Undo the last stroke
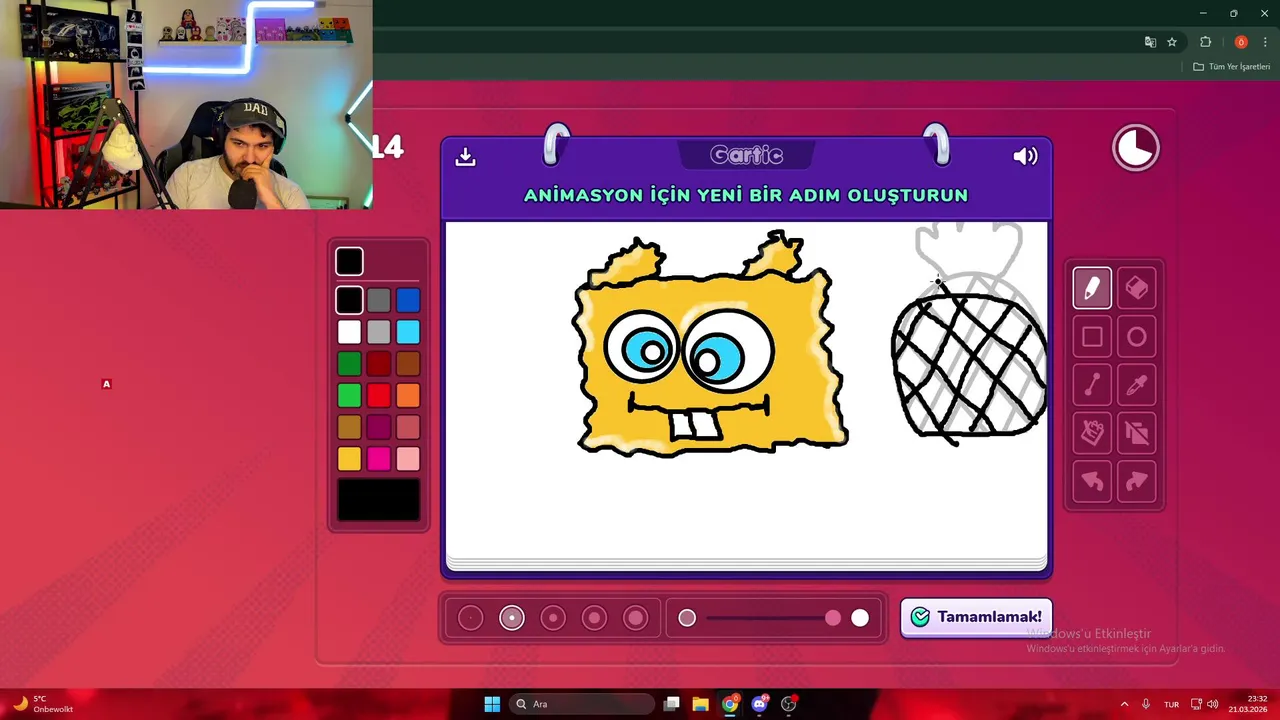 point(1092,482)
